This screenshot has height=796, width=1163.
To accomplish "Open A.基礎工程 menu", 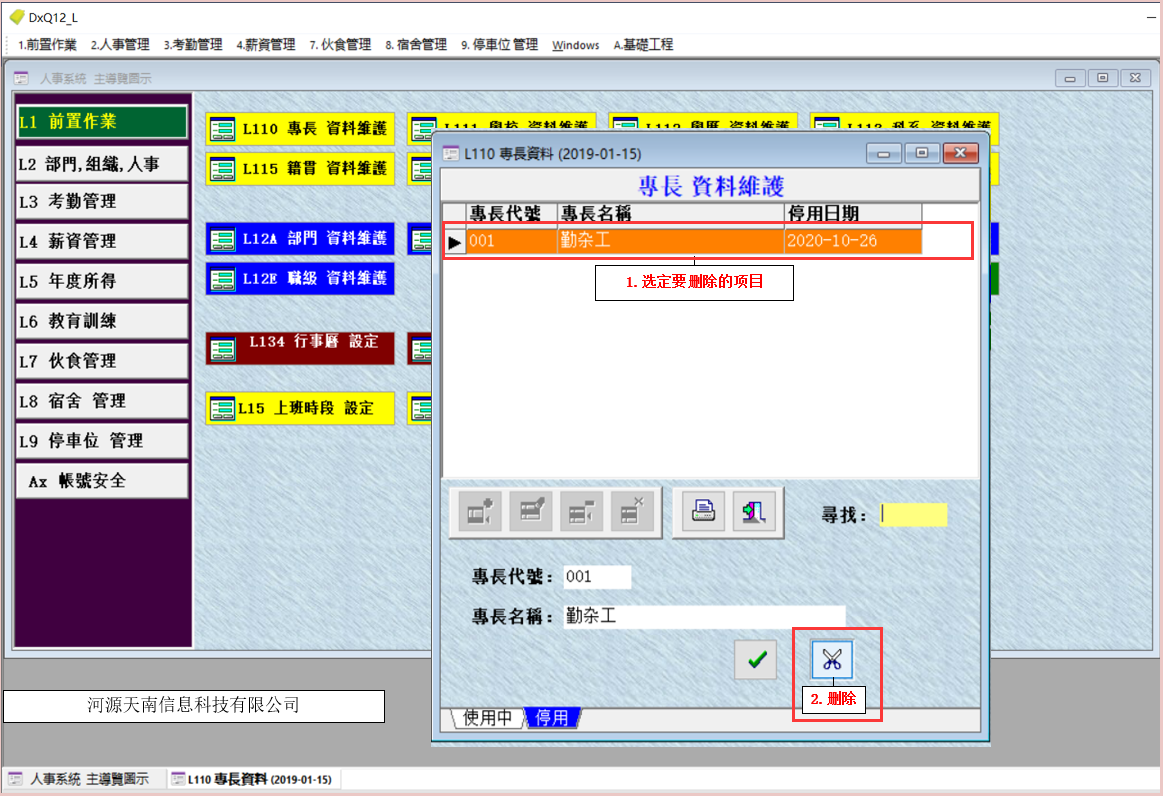I will coord(643,45).
